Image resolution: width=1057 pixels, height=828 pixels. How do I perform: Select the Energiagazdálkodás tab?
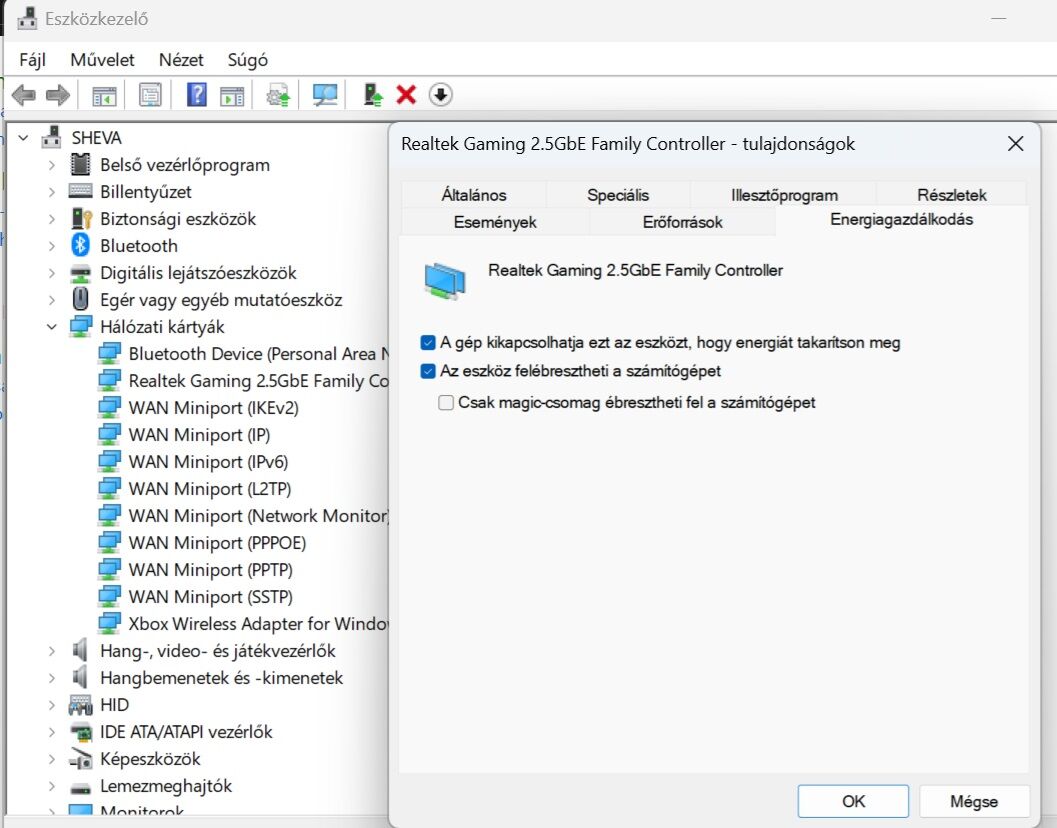pos(901,220)
